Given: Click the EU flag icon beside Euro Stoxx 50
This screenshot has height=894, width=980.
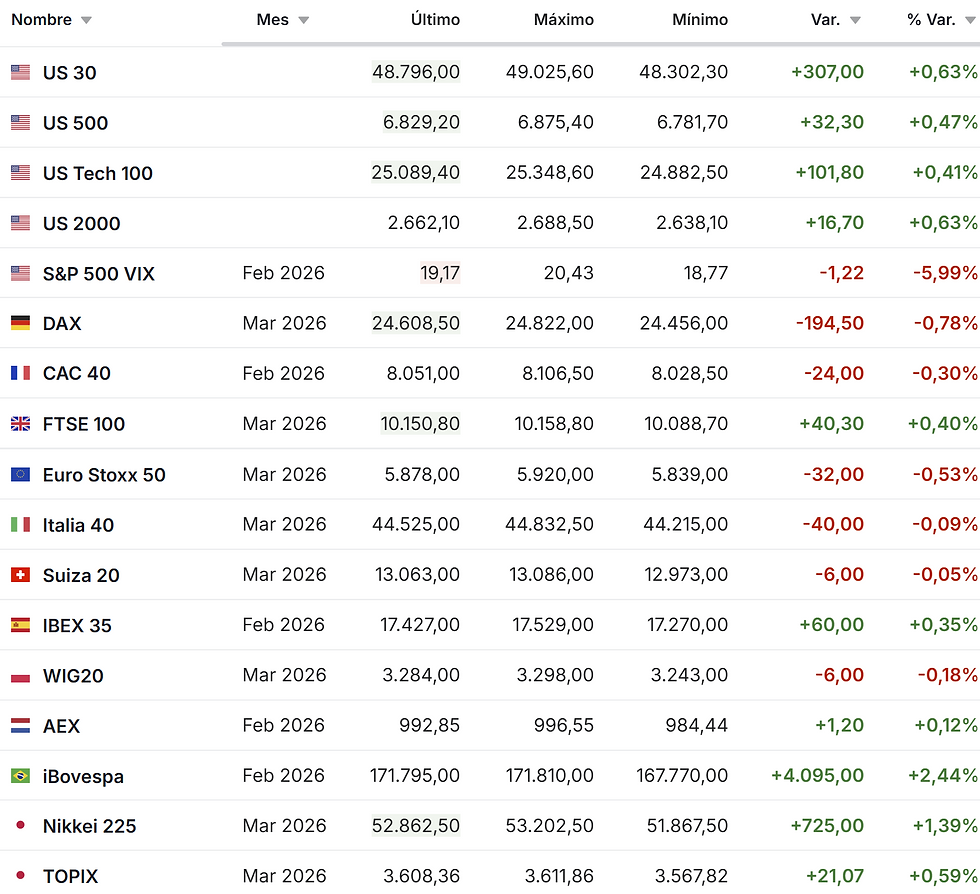Looking at the screenshot, I should click(x=20, y=474).
